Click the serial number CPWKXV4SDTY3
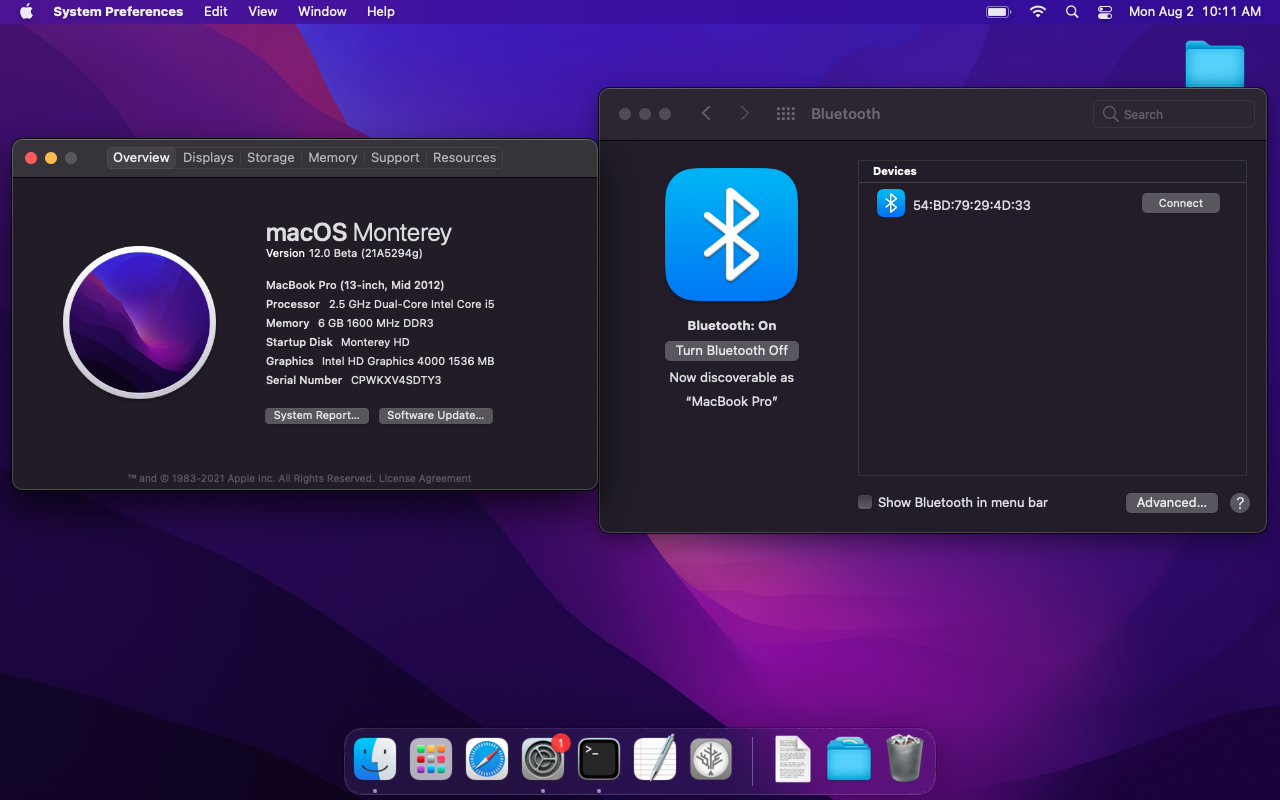Image resolution: width=1280 pixels, height=800 pixels. pyautogui.click(x=396, y=381)
